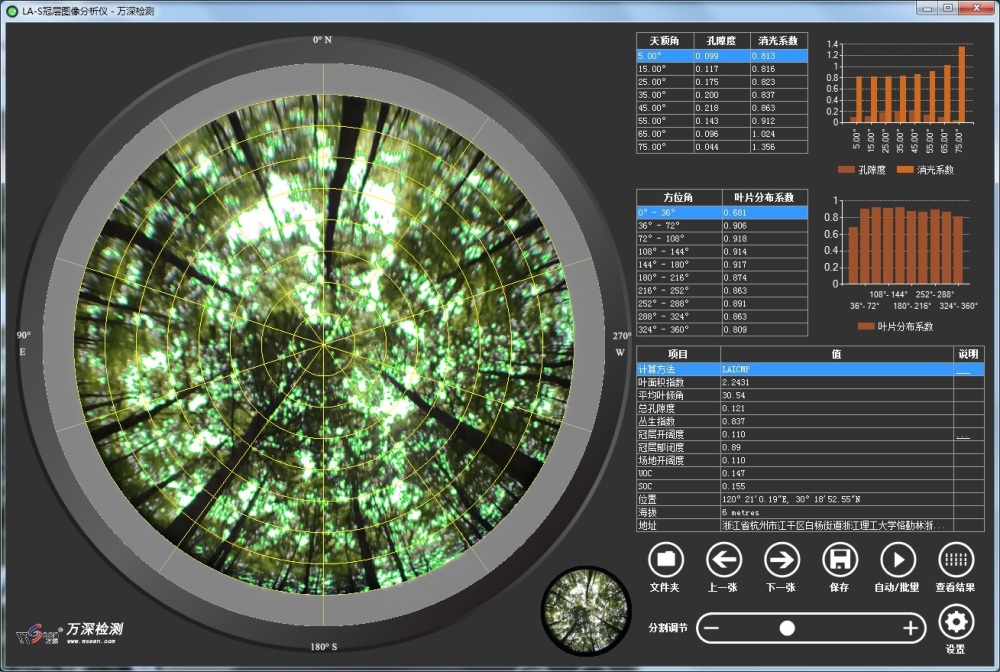
Task: Increase segmentation with the plus icon
Action: pos(910,628)
